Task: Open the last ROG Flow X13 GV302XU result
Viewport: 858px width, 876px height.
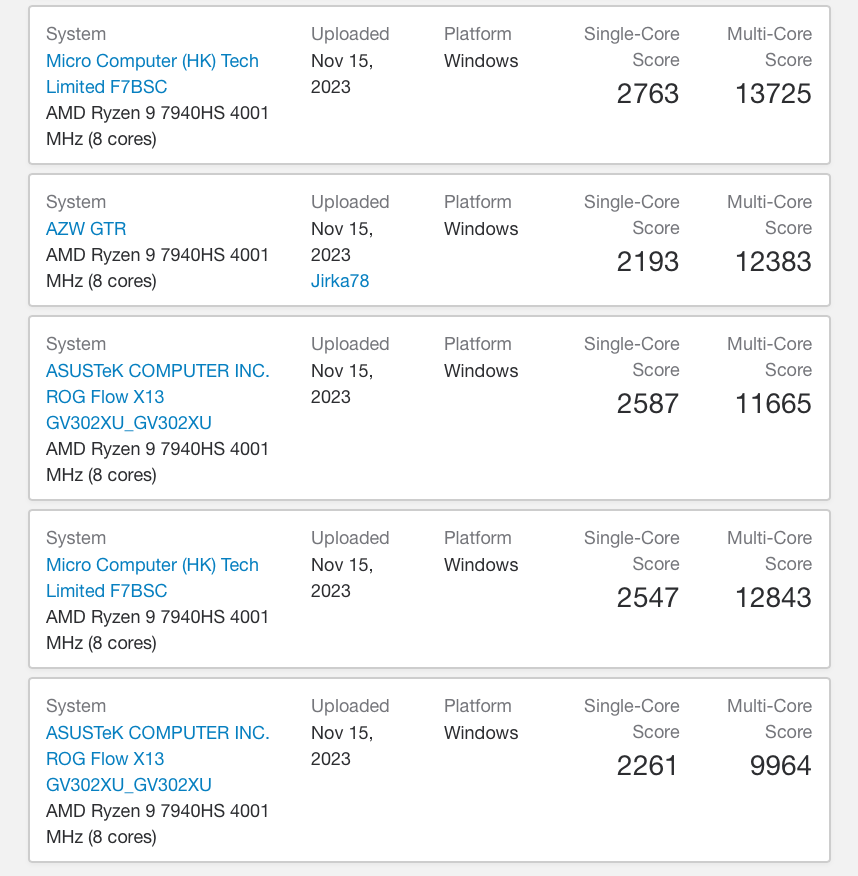Action: pyautogui.click(x=157, y=758)
